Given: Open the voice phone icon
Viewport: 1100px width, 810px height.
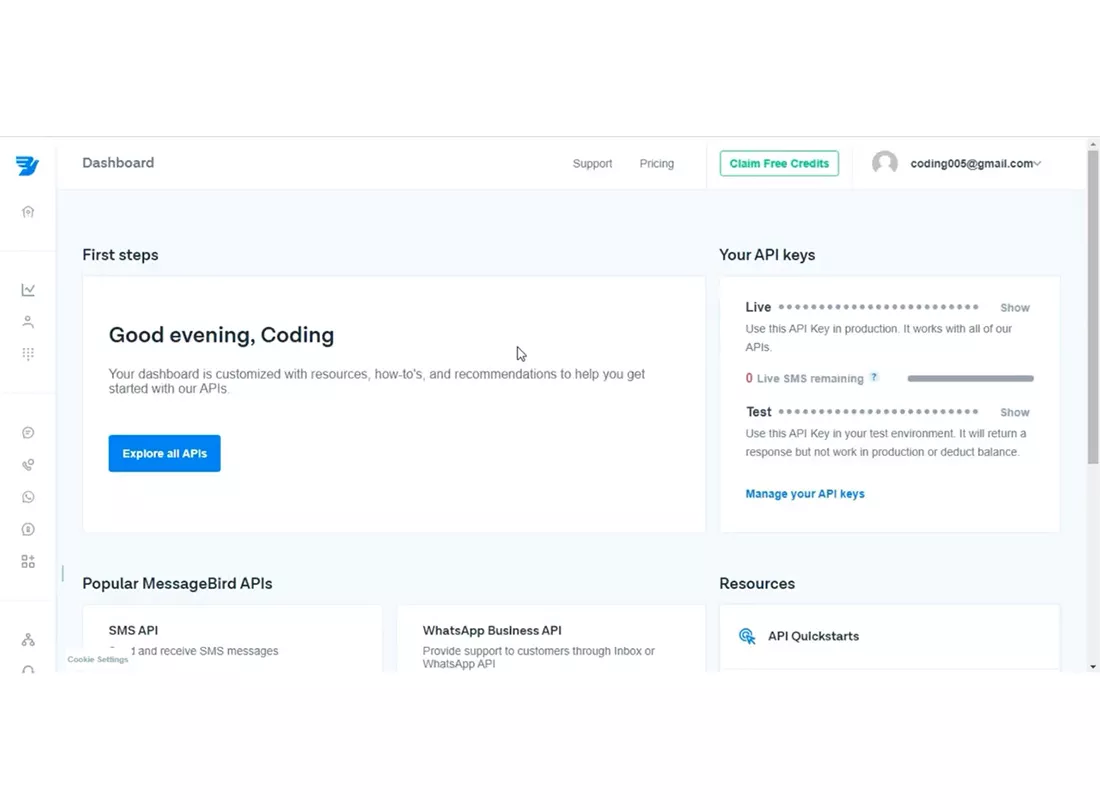Looking at the screenshot, I should coord(28,465).
